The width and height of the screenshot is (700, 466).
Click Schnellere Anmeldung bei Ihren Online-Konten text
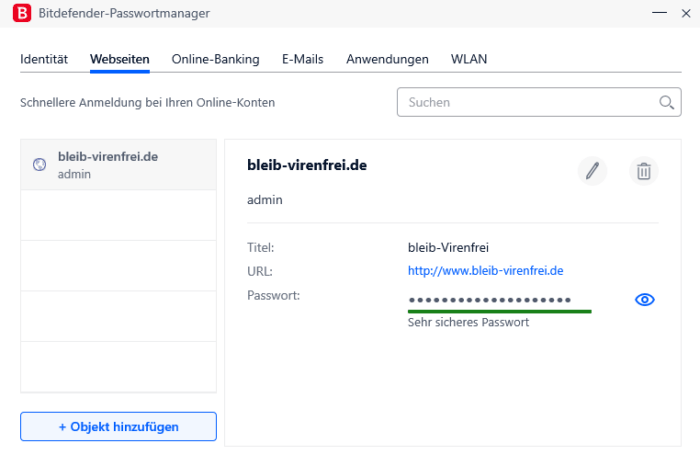[147, 103]
